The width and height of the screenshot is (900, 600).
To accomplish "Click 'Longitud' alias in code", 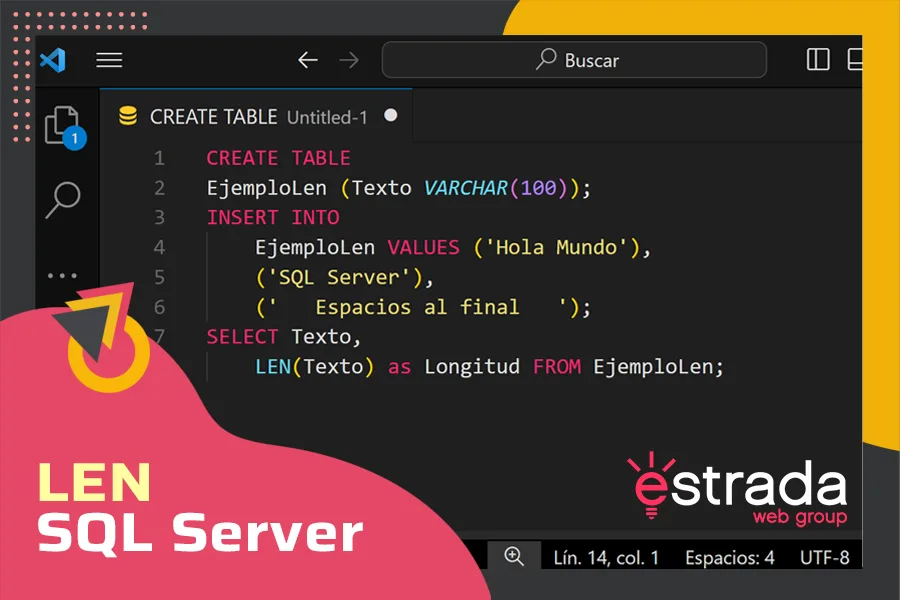I will coord(472,367).
